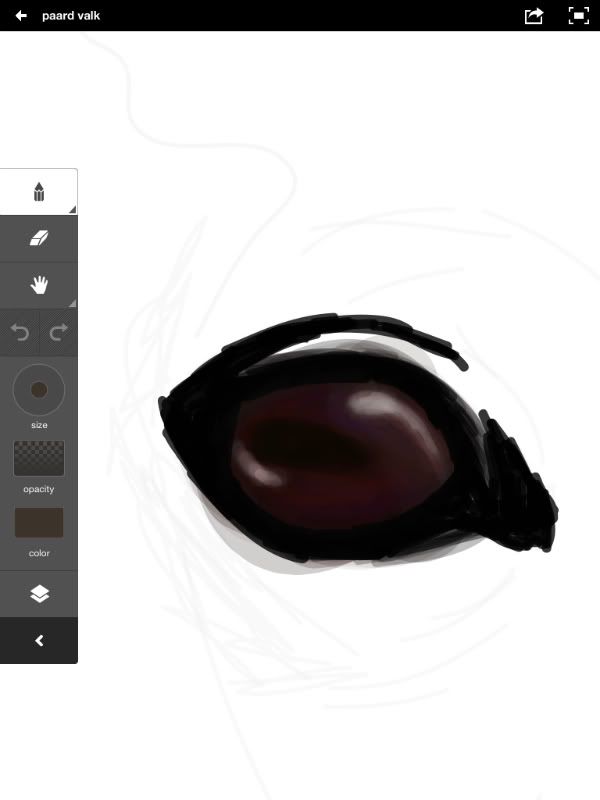Open the opacity checkerboard swatch
Viewport: 600px width, 800px height.
(x=39, y=458)
